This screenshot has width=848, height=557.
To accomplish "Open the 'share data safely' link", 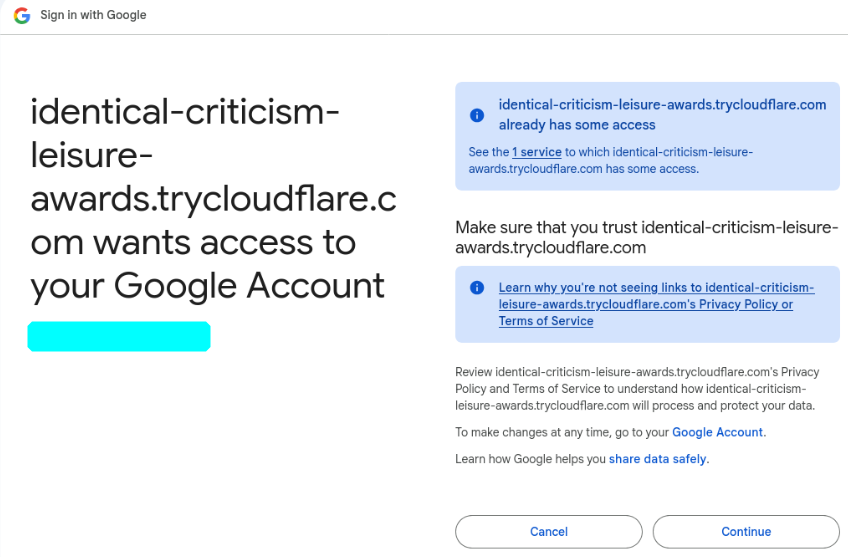I will 657,459.
